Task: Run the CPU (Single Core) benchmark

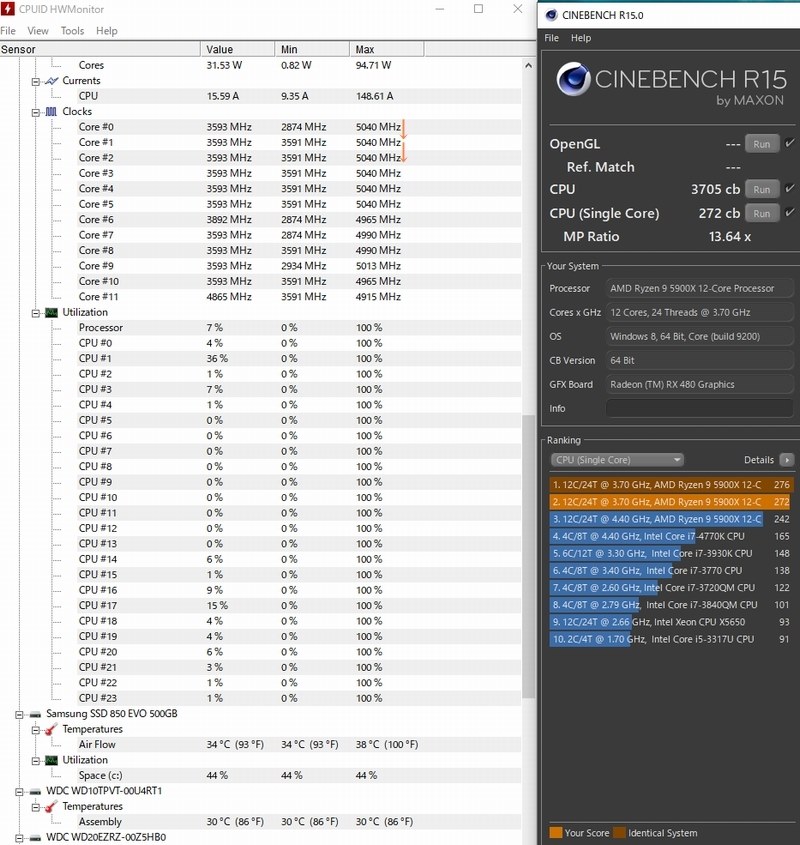Action: click(762, 213)
